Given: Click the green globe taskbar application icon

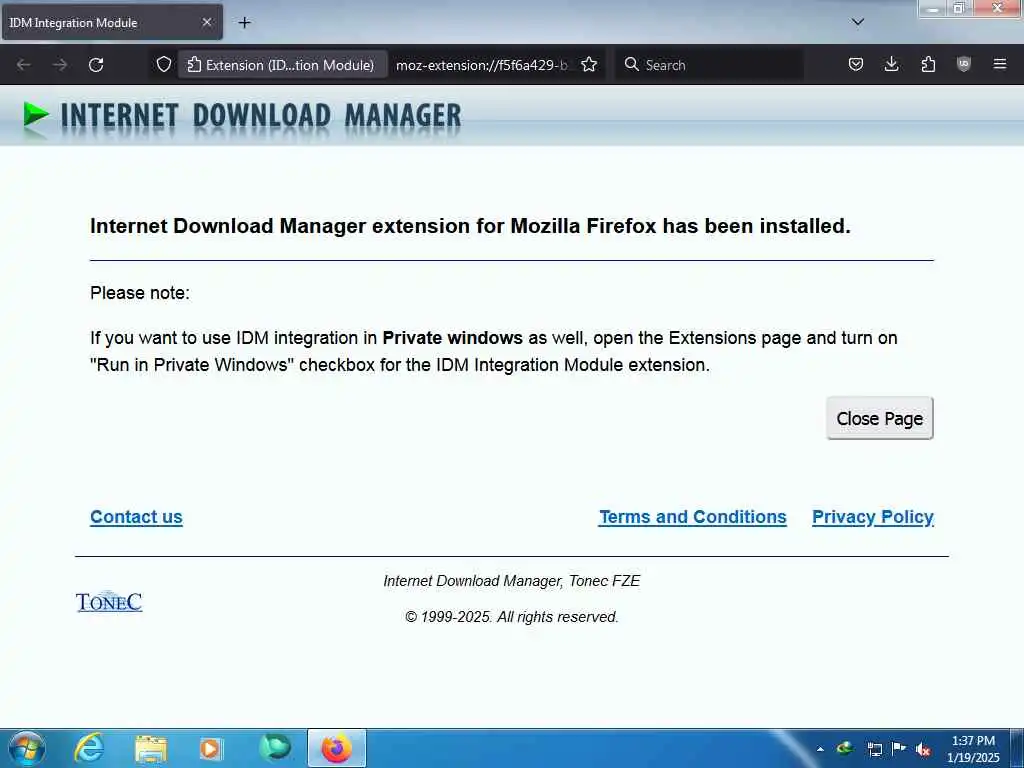Looking at the screenshot, I should [274, 749].
